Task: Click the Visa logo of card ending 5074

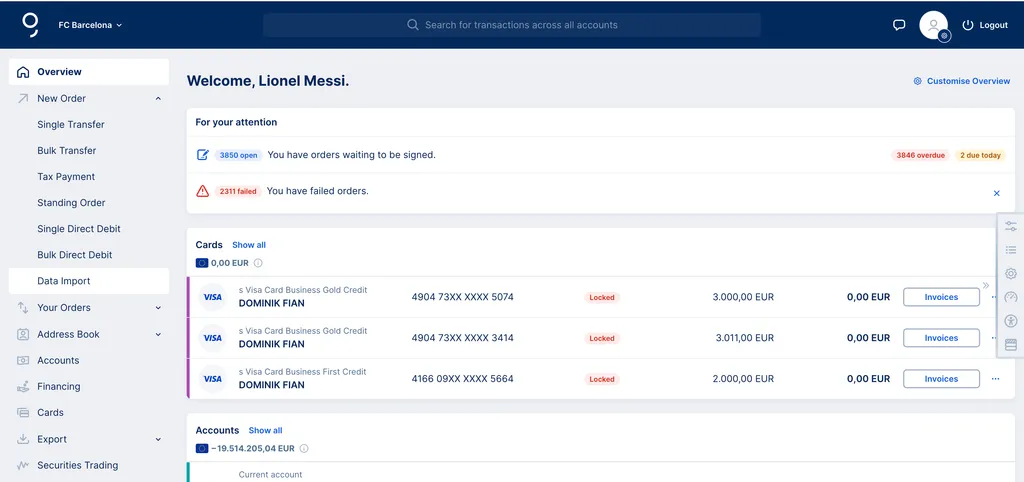Action: click(212, 297)
